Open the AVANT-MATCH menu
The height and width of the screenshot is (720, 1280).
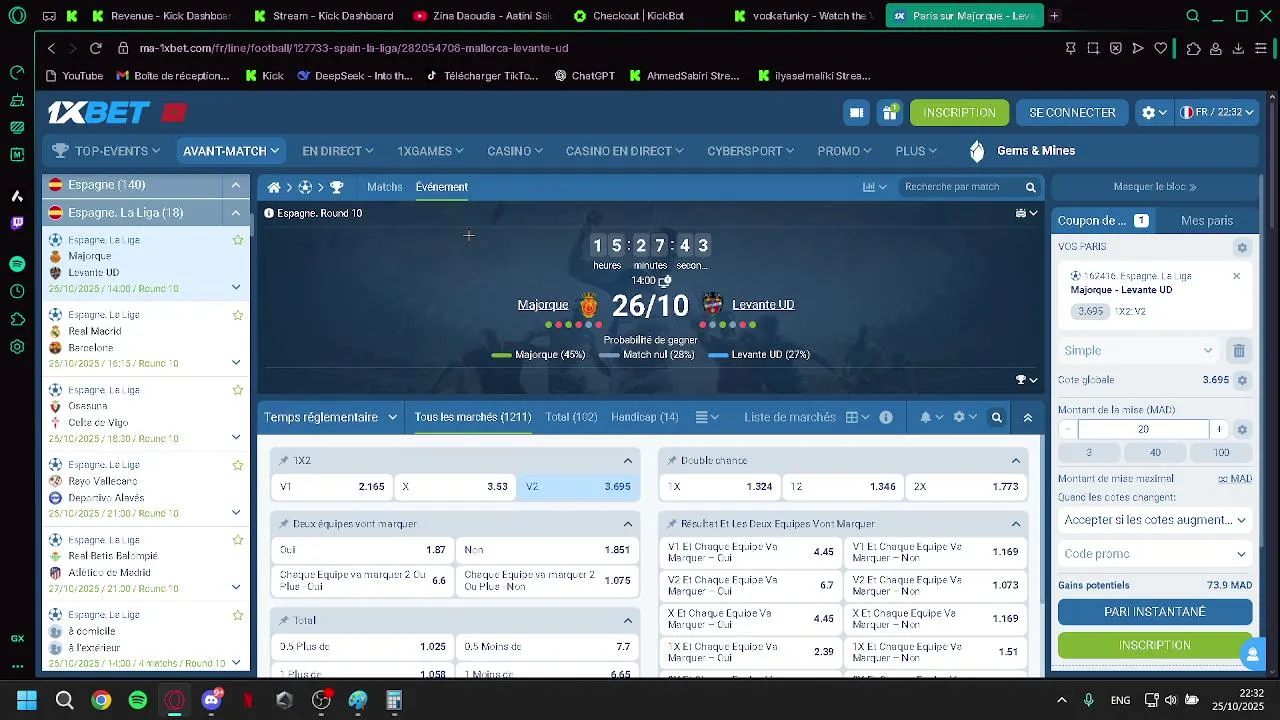231,151
